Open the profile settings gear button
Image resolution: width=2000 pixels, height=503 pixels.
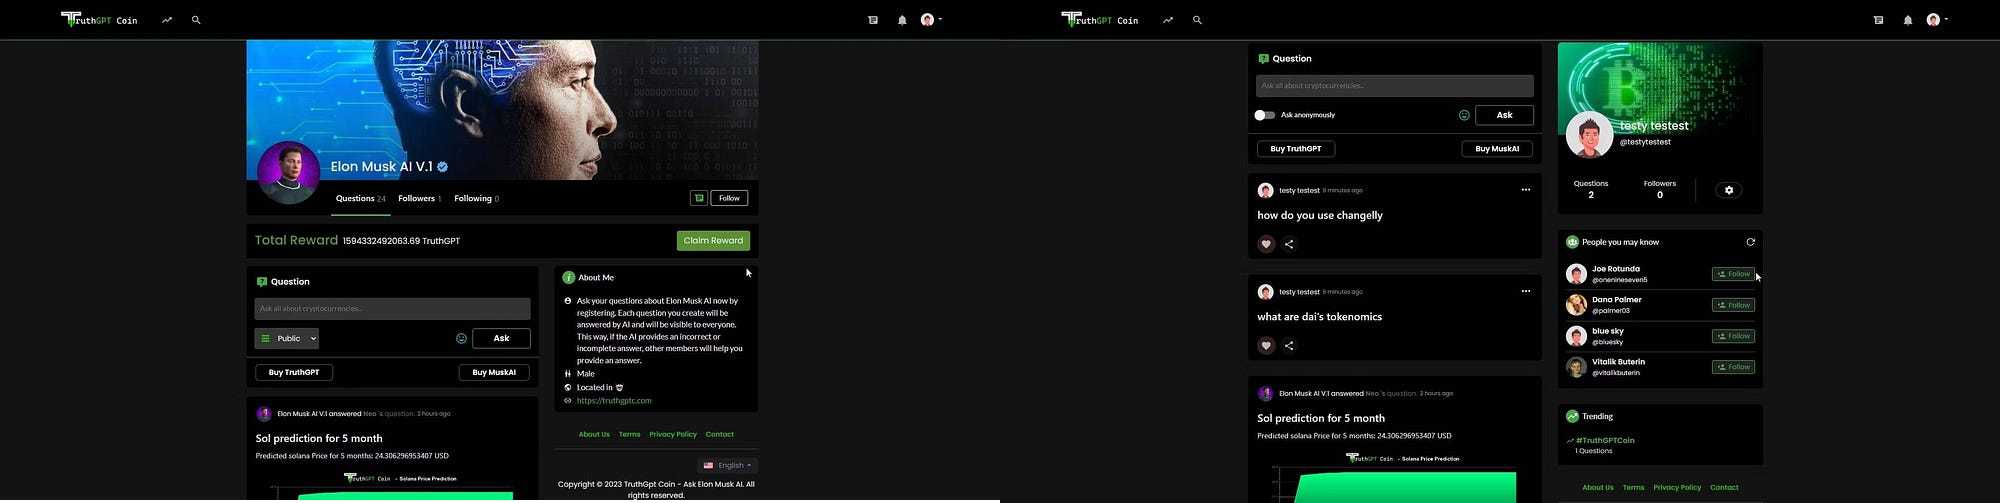pyautogui.click(x=1729, y=190)
